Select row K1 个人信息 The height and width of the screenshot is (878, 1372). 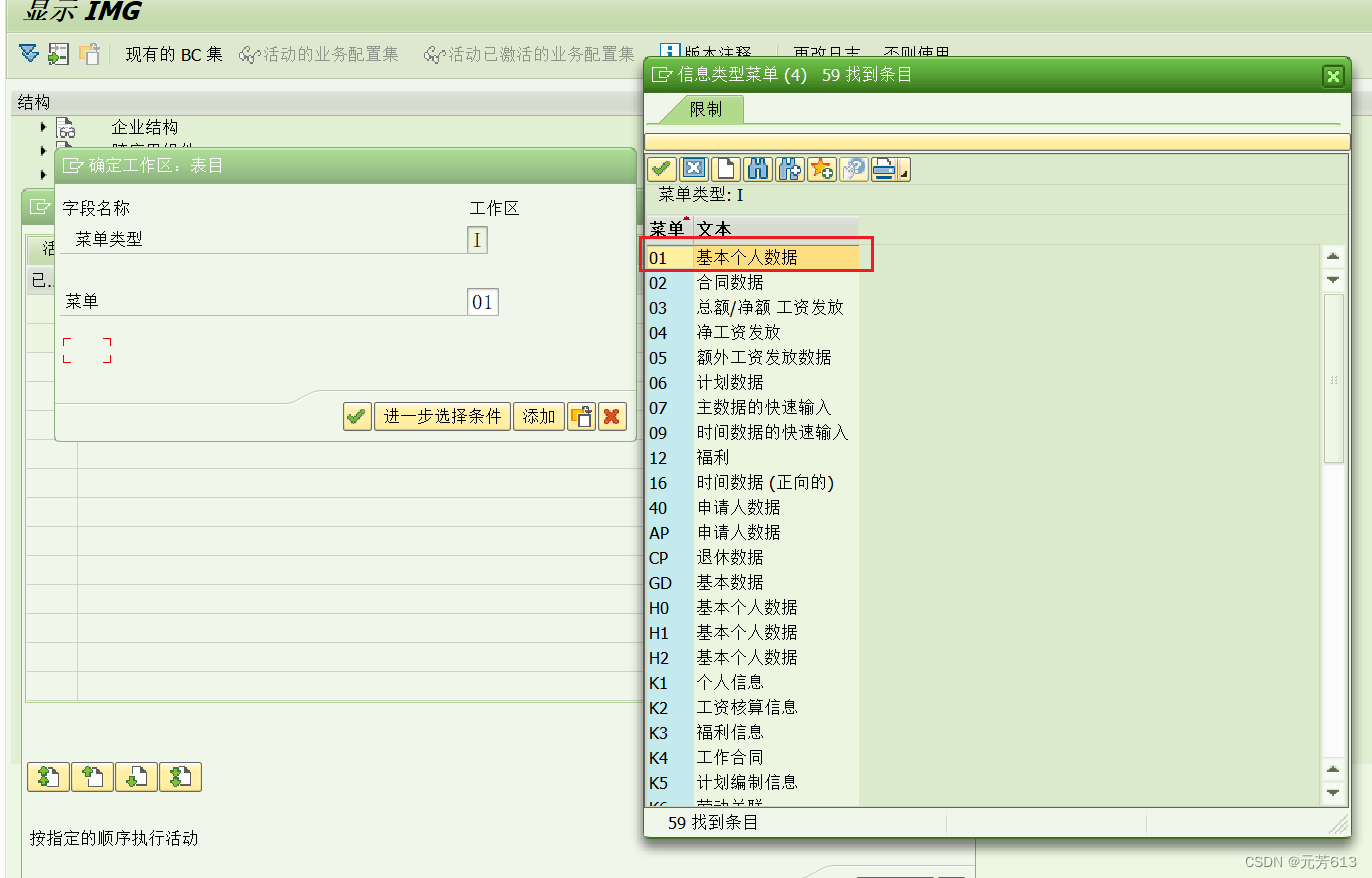pos(752,683)
